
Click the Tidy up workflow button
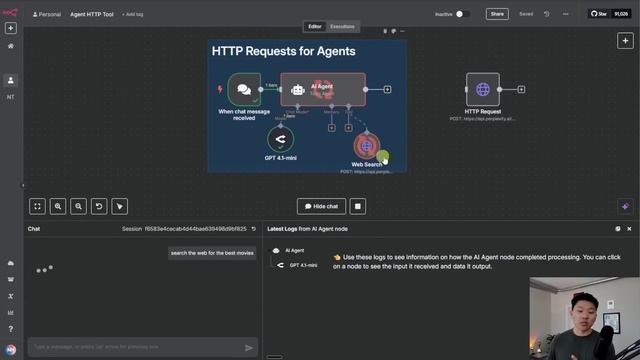(x=120, y=207)
